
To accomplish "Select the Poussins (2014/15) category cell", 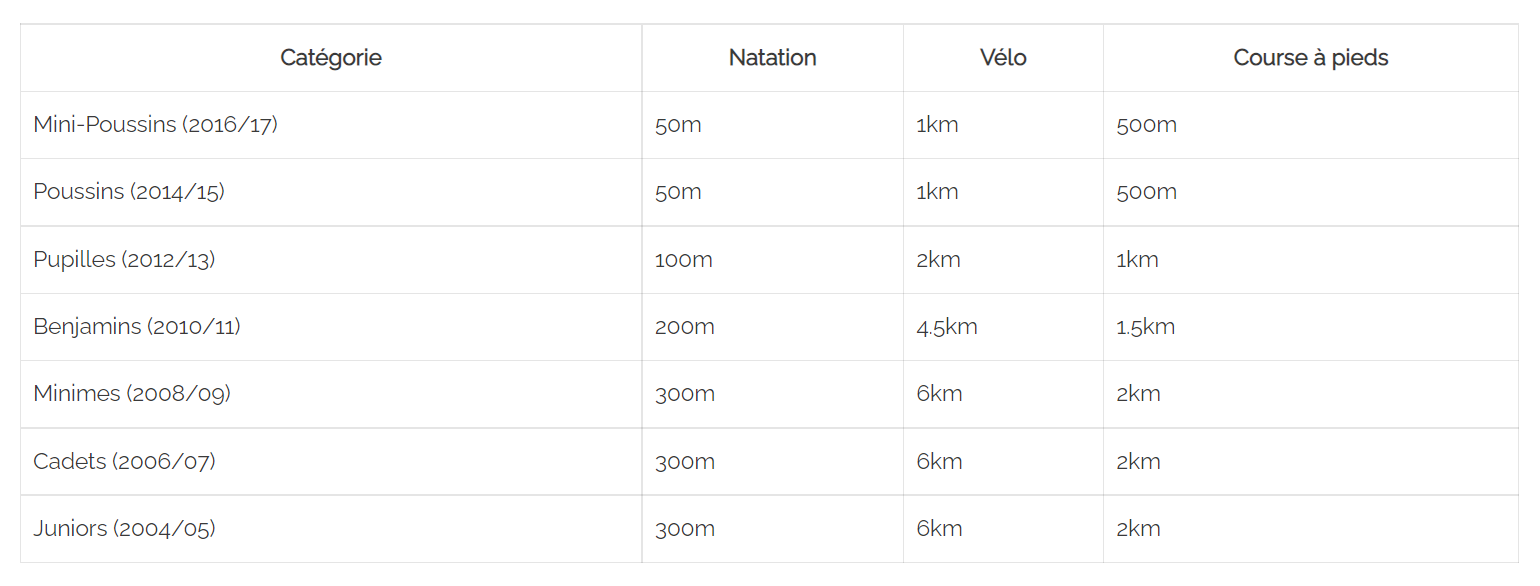I will (x=129, y=192).
